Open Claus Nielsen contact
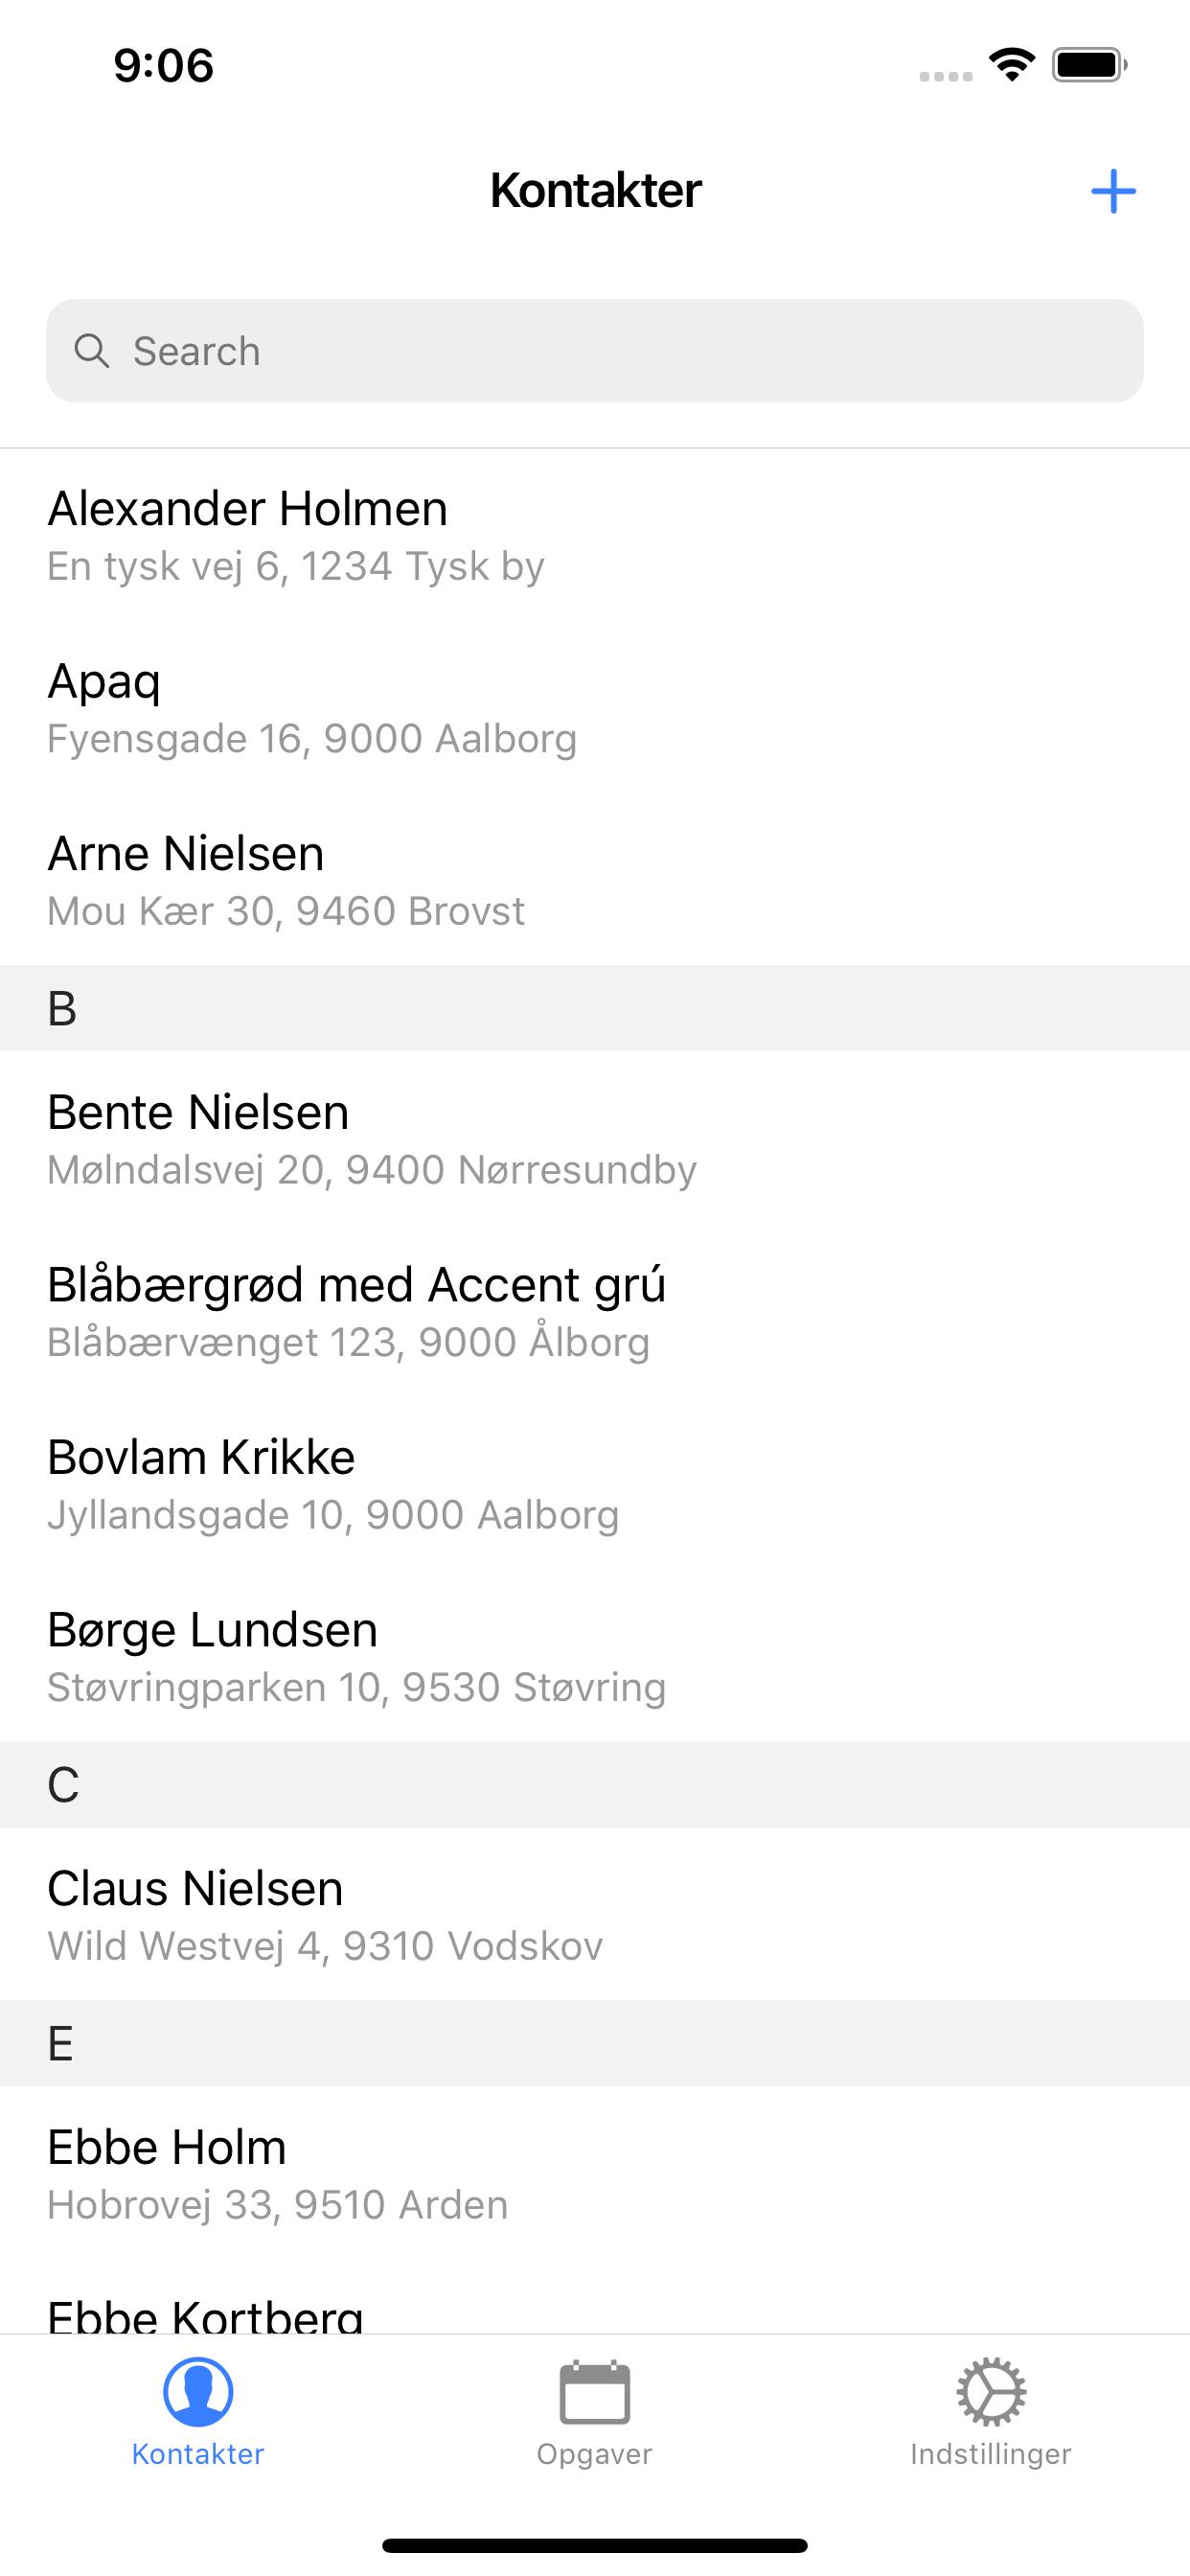 point(595,1915)
